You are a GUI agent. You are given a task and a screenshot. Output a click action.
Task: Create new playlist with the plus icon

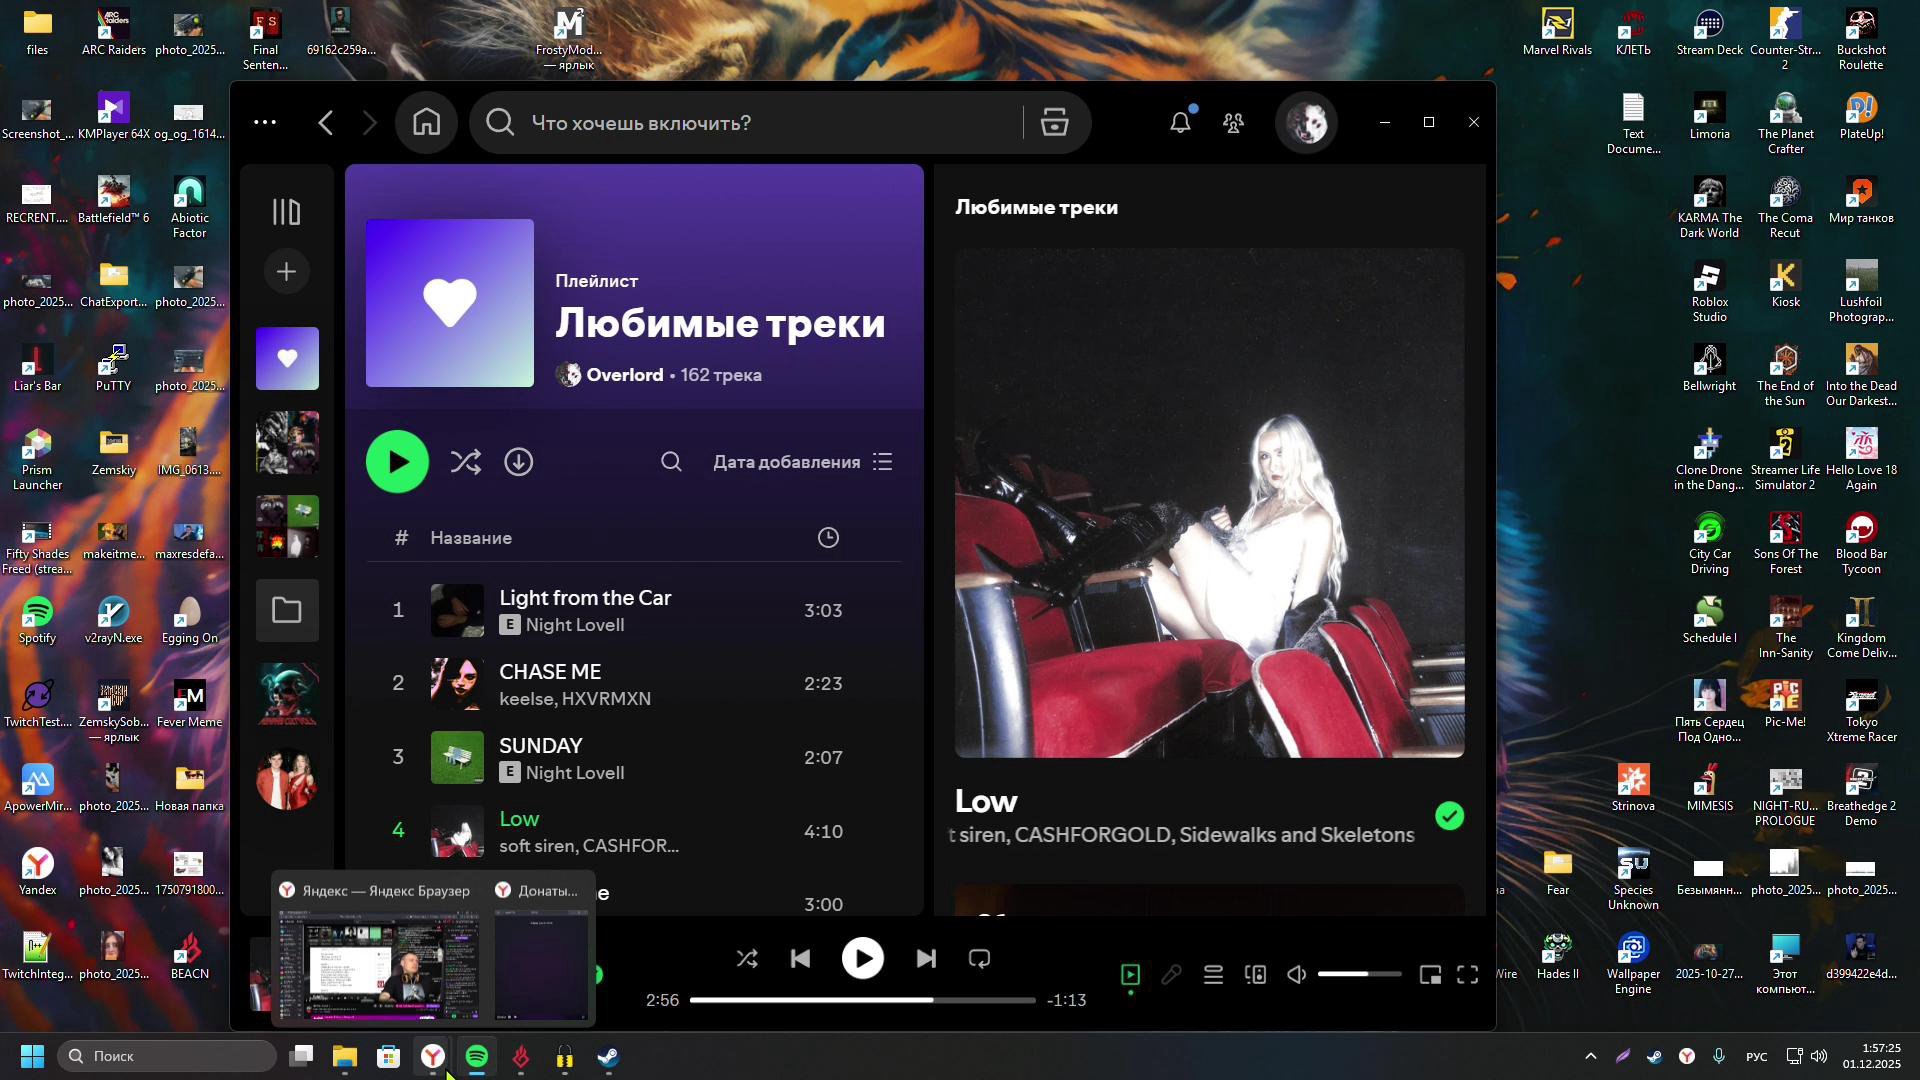(x=287, y=272)
